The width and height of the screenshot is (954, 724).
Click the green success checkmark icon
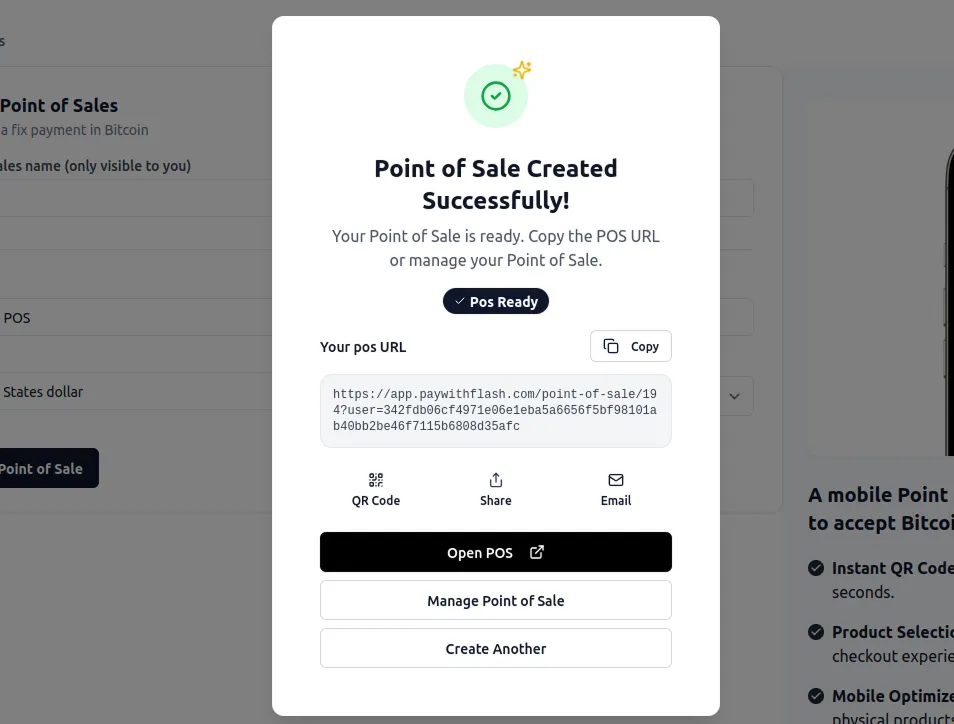pos(496,96)
